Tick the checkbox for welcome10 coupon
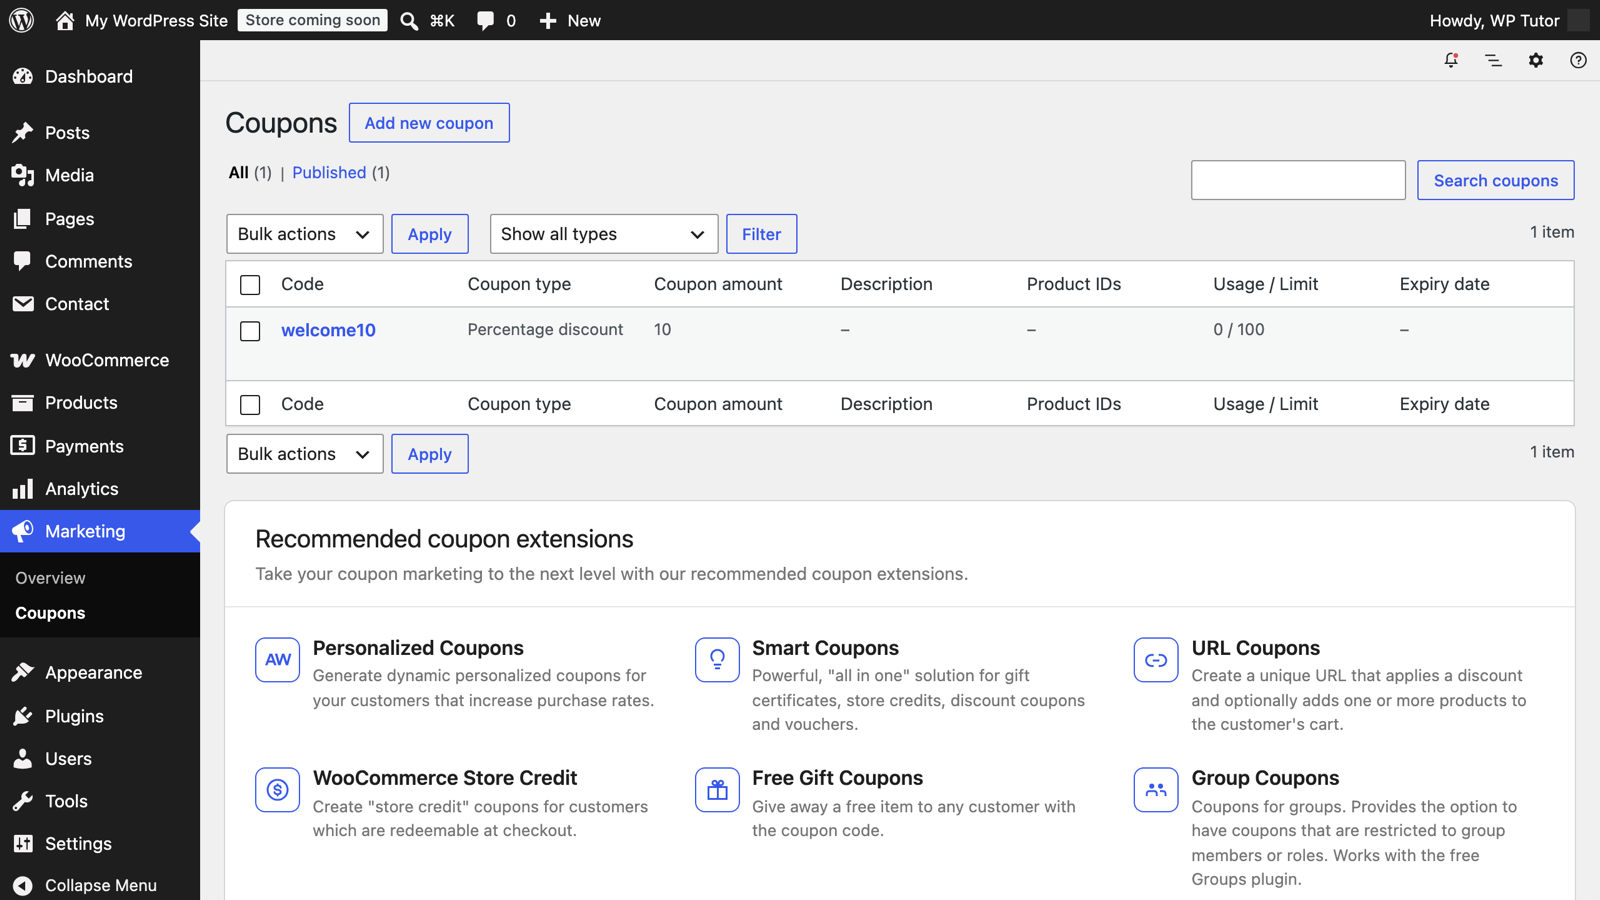The height and width of the screenshot is (900, 1600). pos(250,331)
